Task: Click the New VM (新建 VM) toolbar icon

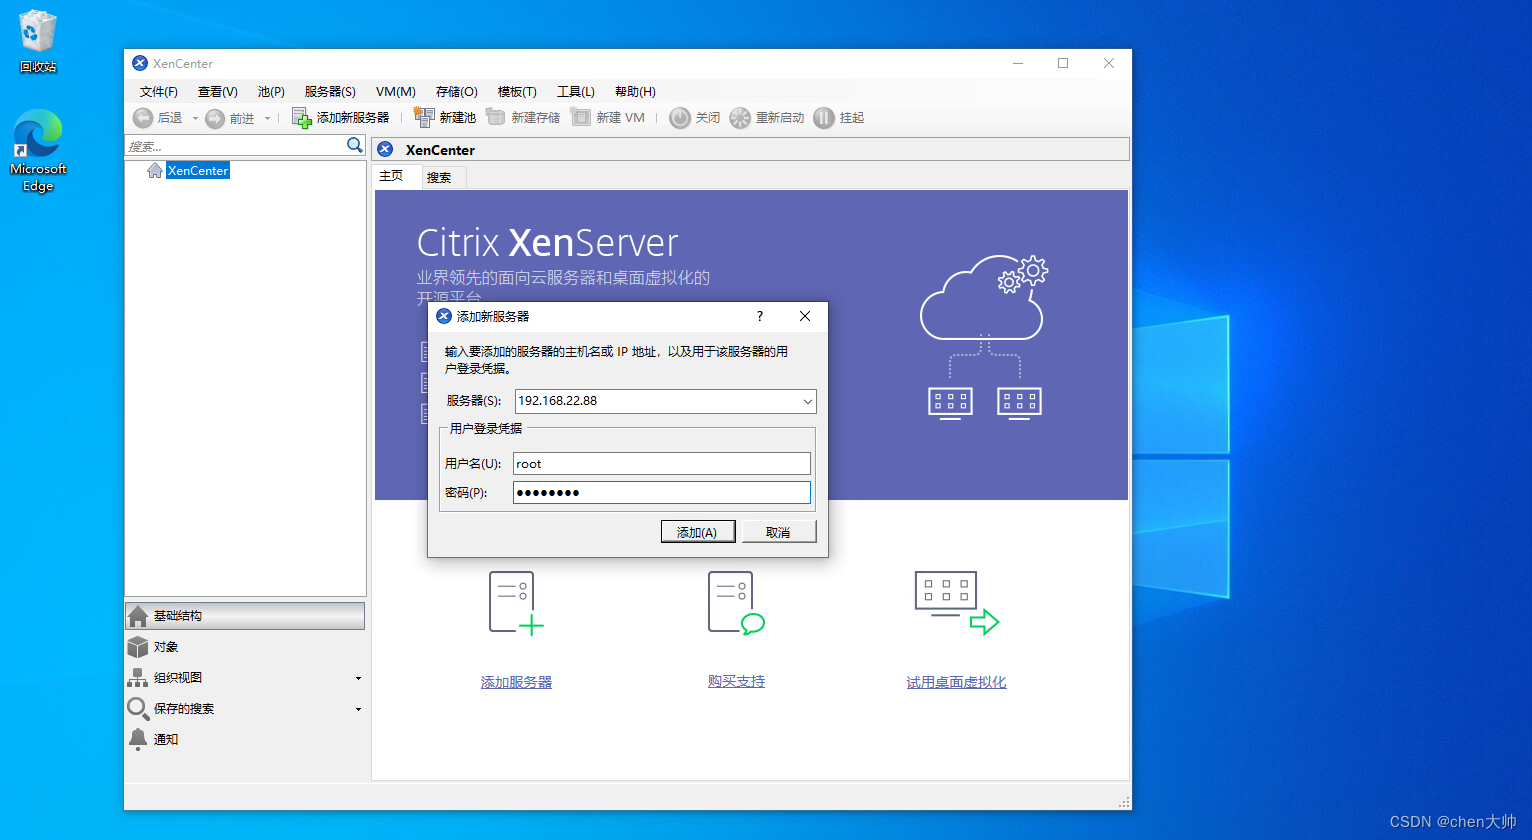Action: 581,117
